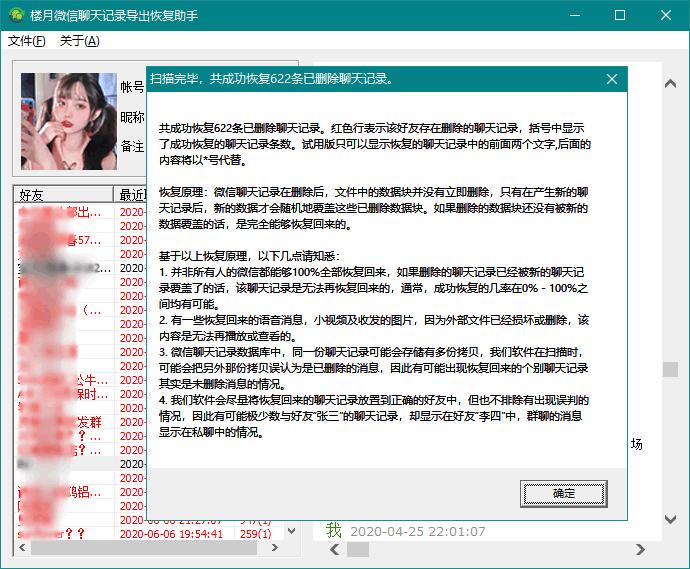Close the main application window

pos(666,15)
